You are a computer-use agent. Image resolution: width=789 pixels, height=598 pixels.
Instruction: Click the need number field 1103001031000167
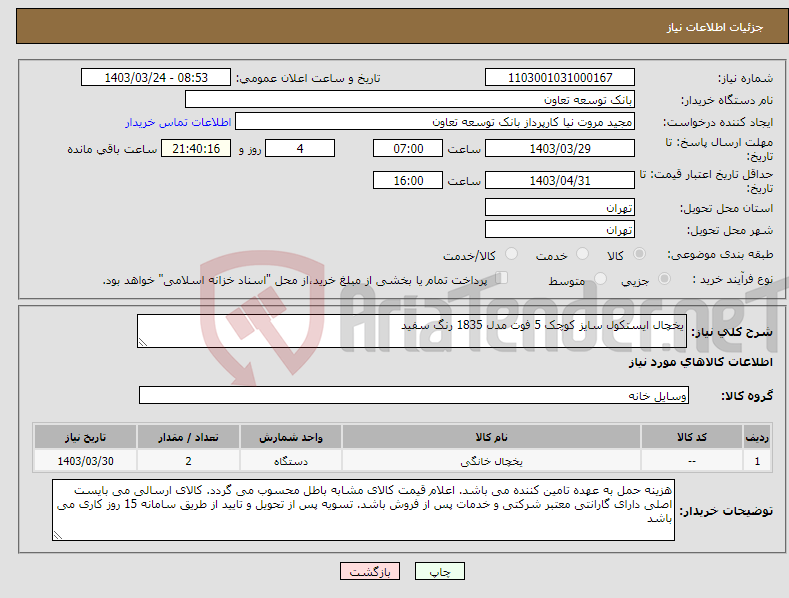click(560, 78)
